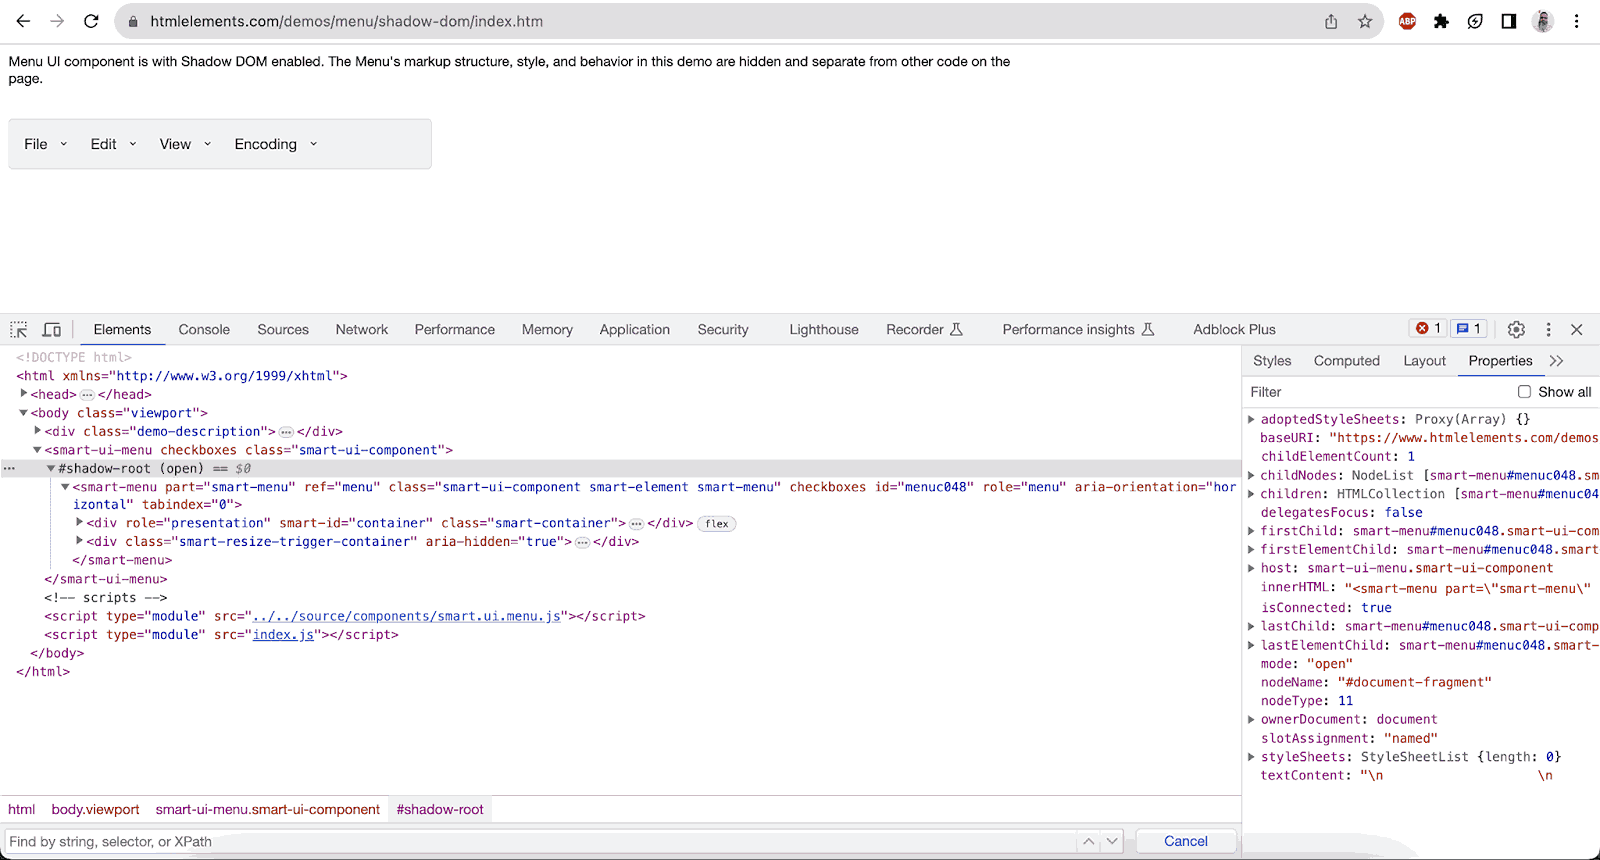
Task: Click the inspect element picker icon
Action: (x=19, y=330)
